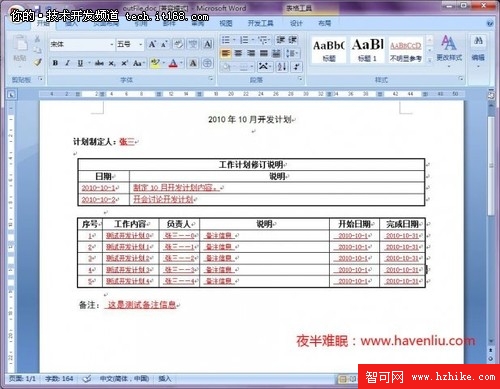Open the 更改样式 Change Styles dropdown
The image size is (500, 389).
[449, 52]
